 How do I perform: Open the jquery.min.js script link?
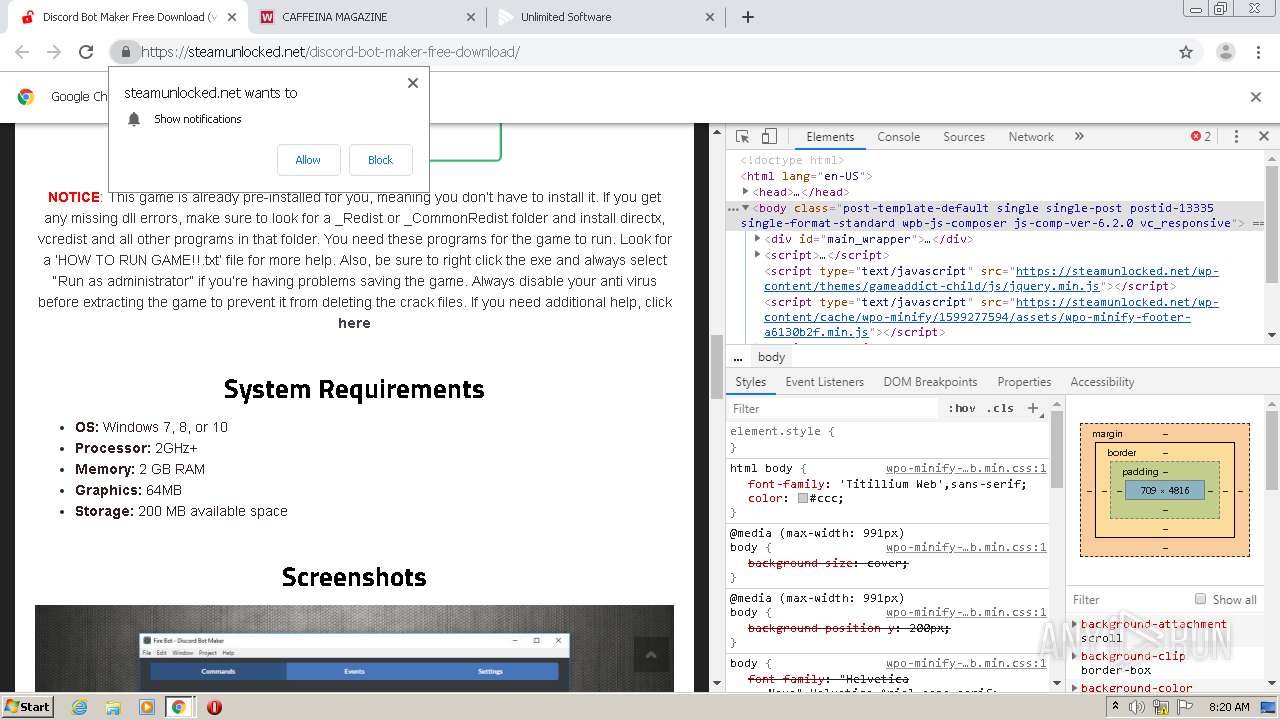click(x=991, y=278)
